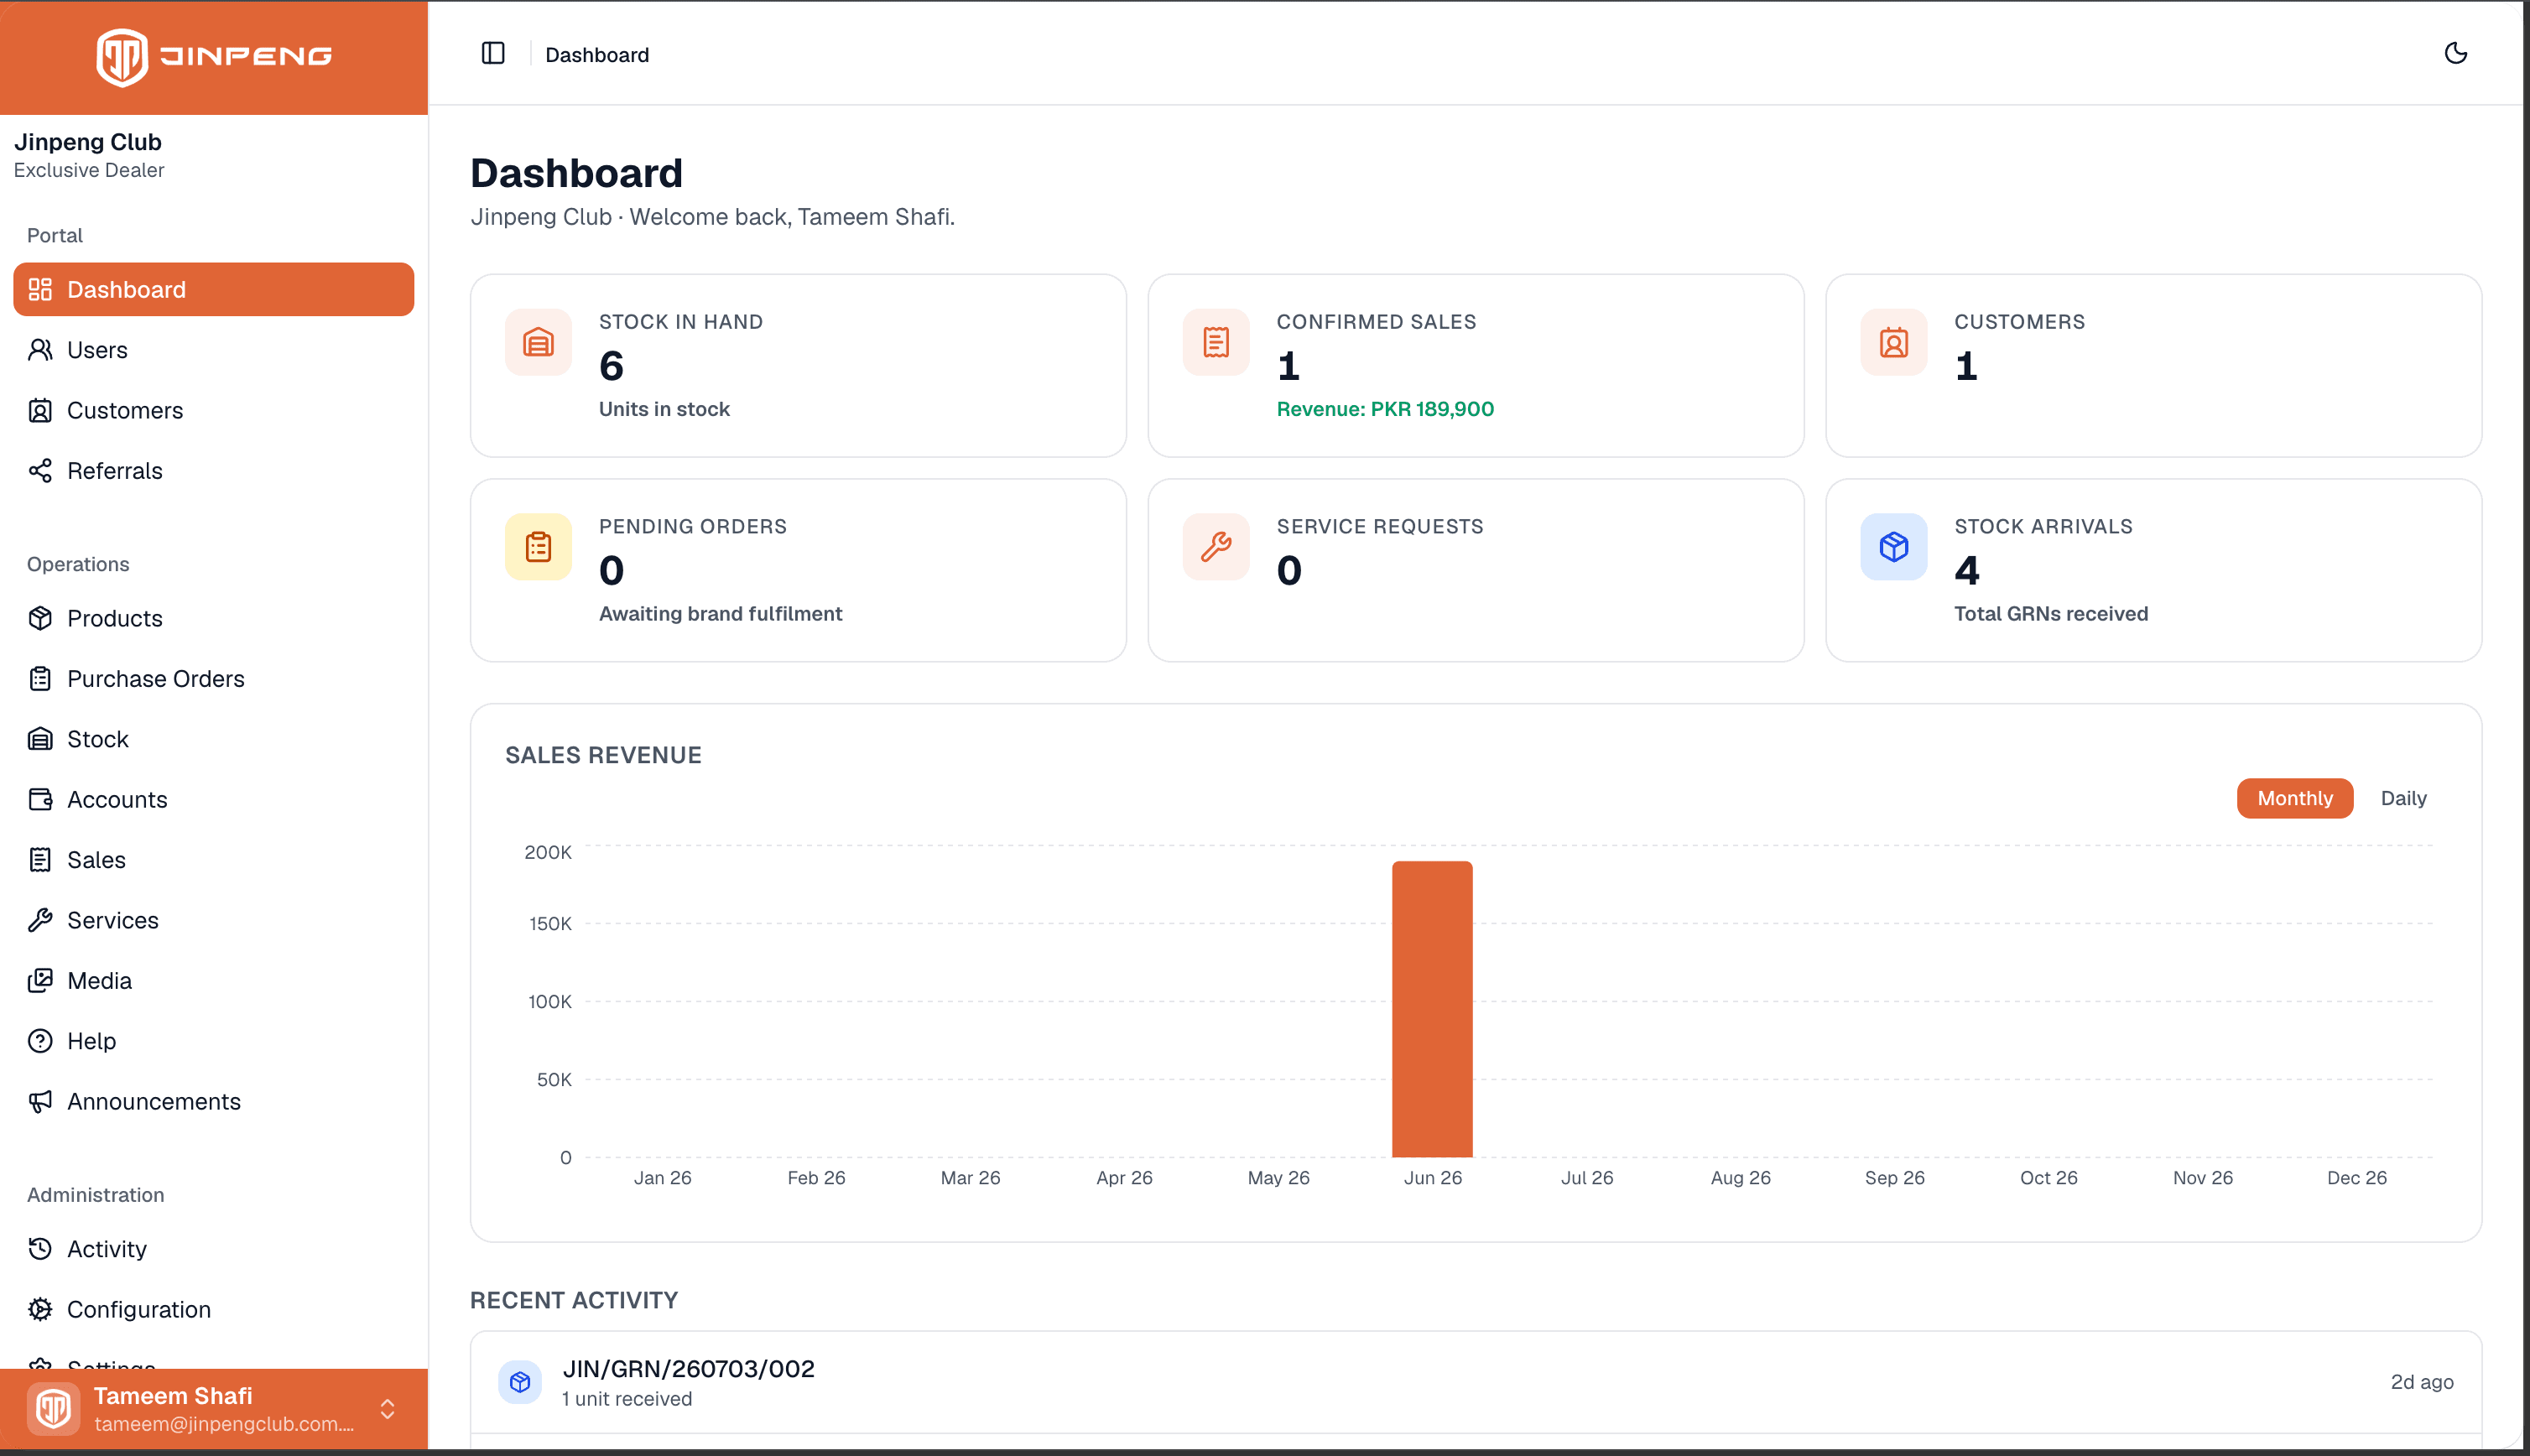Open the Services page
Viewport: 2530px width, 1456px height.
pos(214,920)
